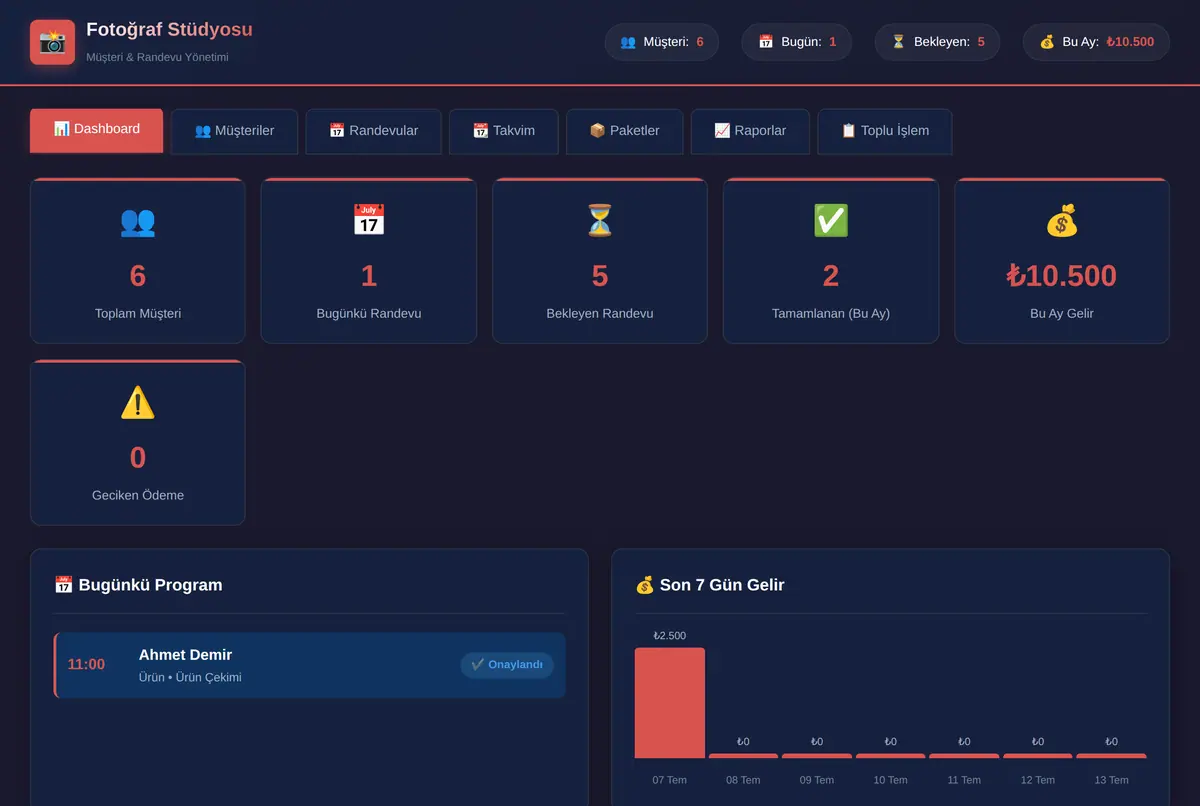Open the Randevular tab
1200x806 pixels.
pyautogui.click(x=373, y=131)
